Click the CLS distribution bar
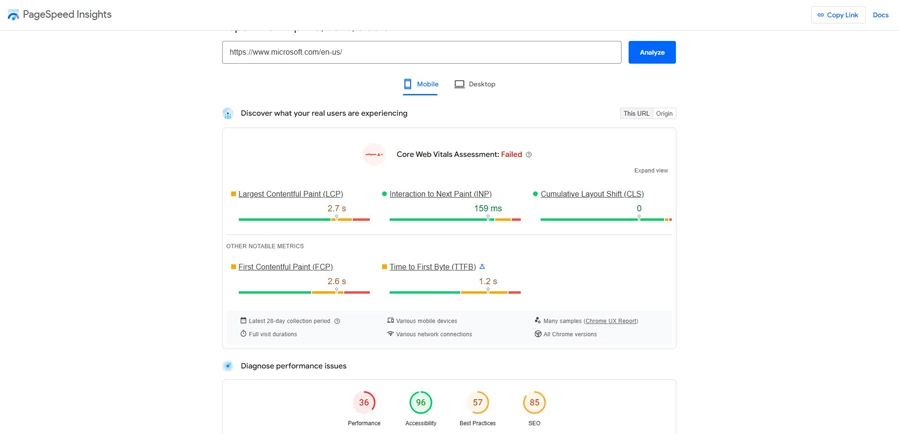 pyautogui.click(x=606, y=219)
